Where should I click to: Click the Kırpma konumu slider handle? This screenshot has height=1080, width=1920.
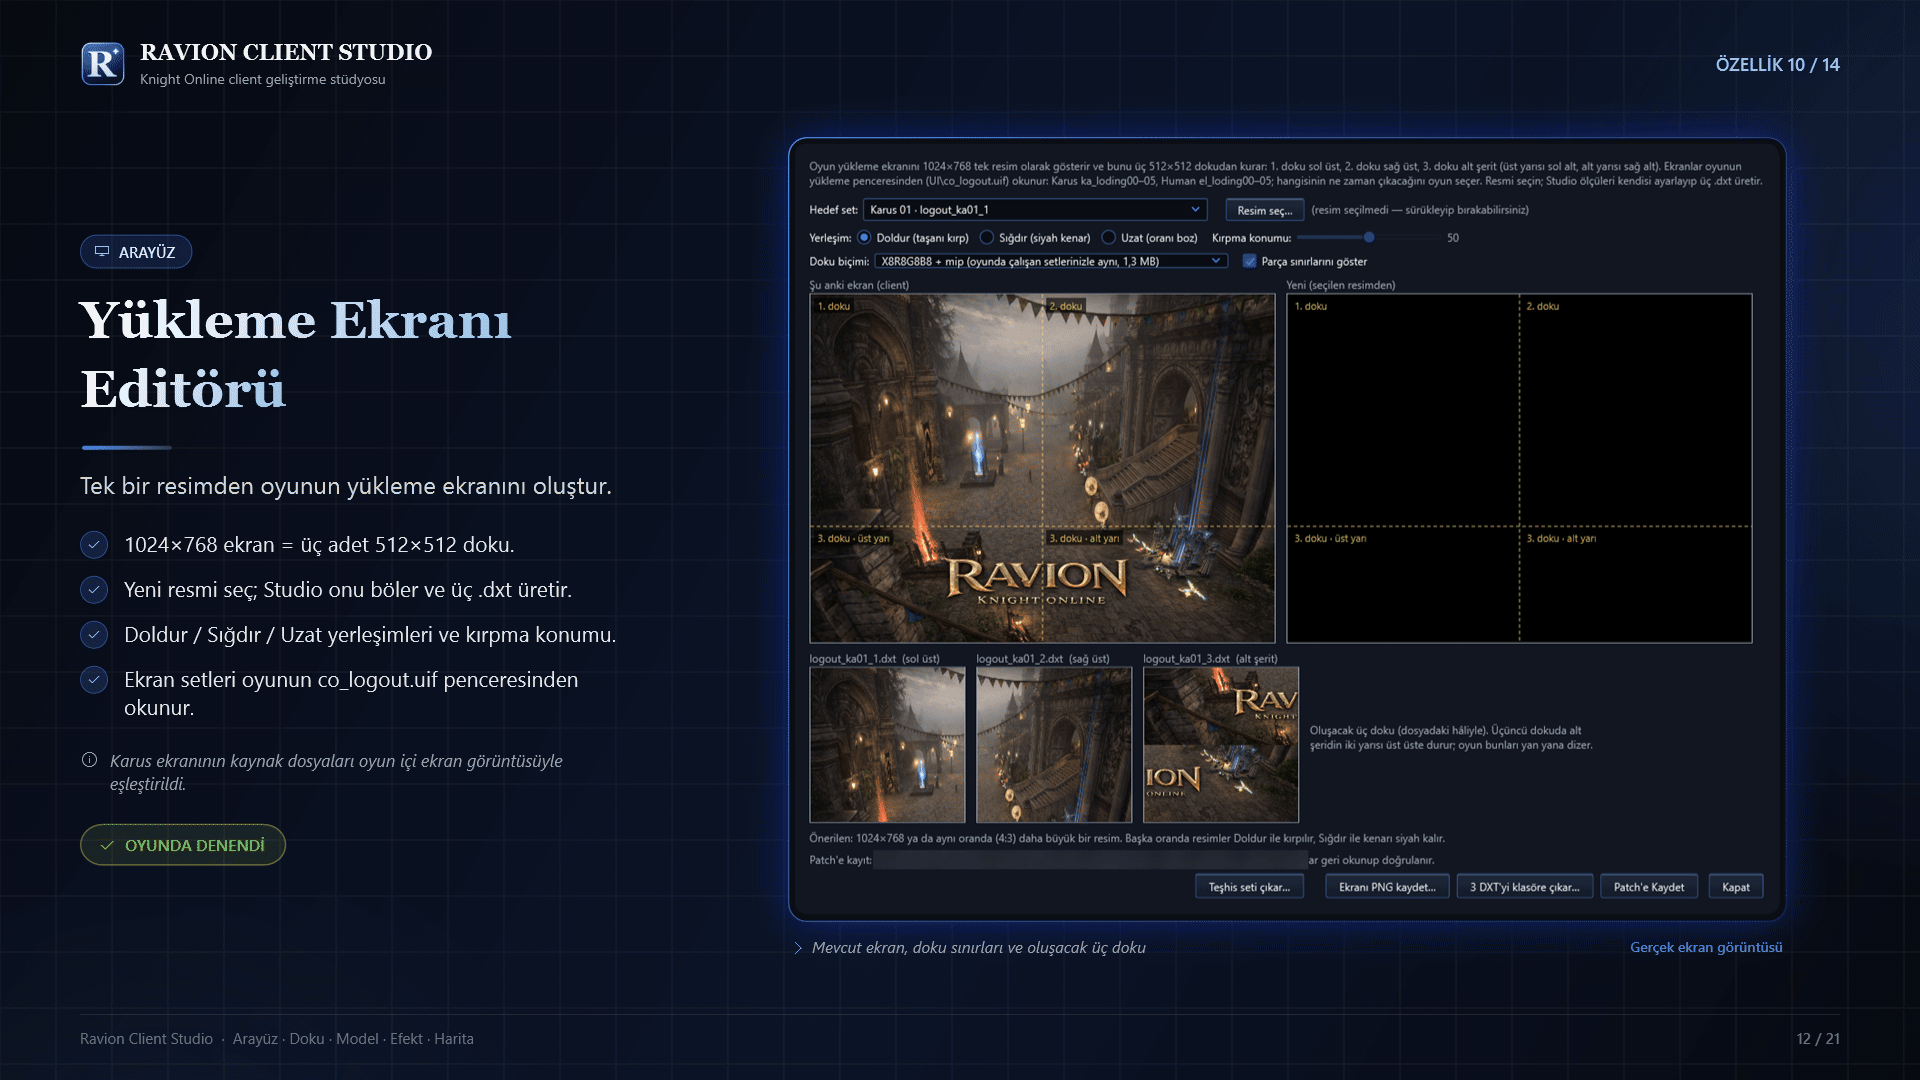pyautogui.click(x=1369, y=238)
